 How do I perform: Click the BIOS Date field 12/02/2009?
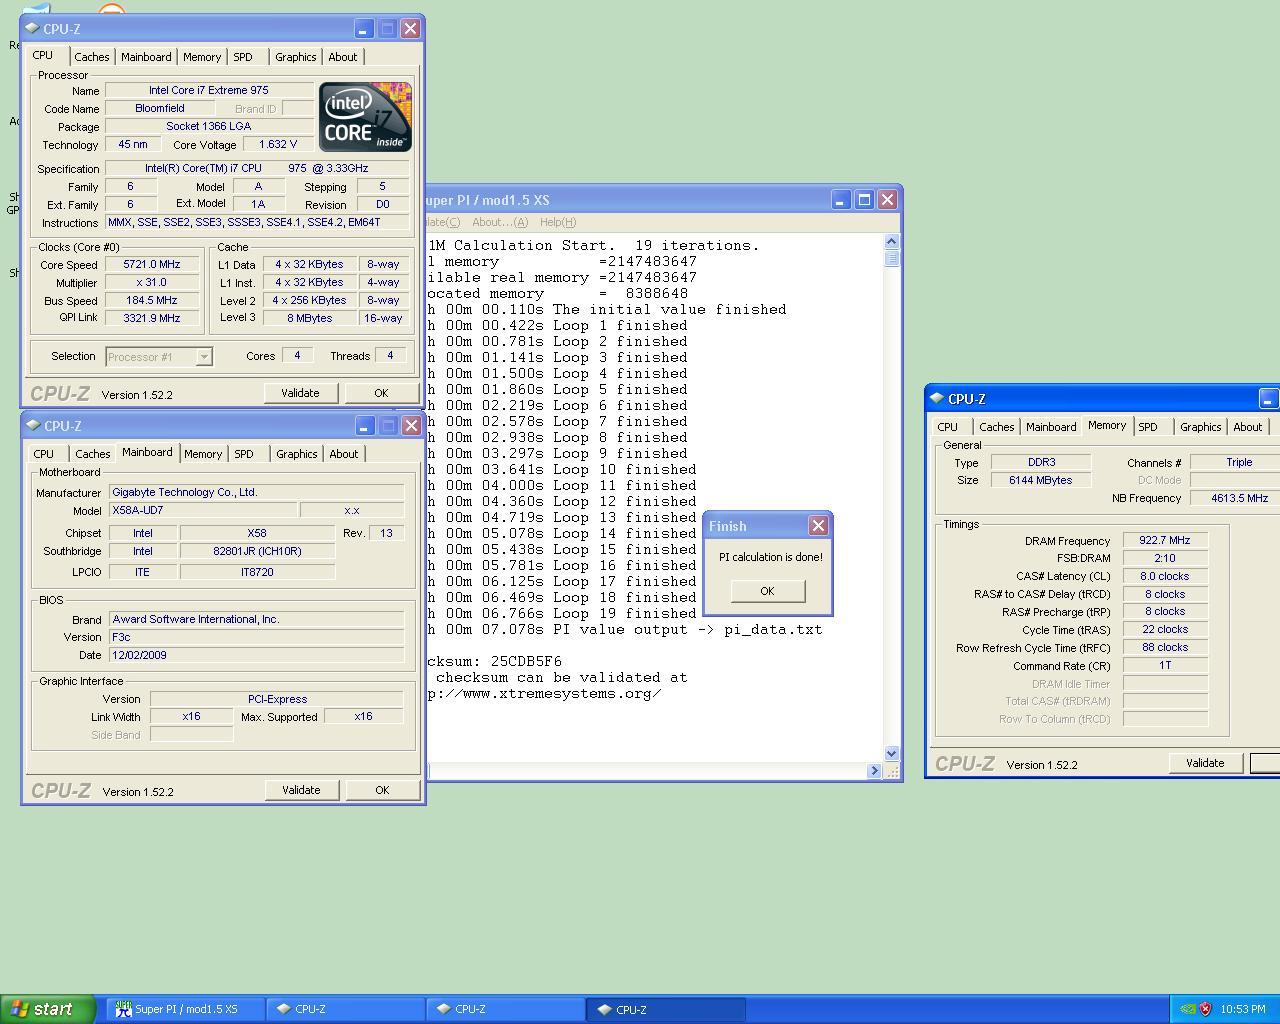257,655
